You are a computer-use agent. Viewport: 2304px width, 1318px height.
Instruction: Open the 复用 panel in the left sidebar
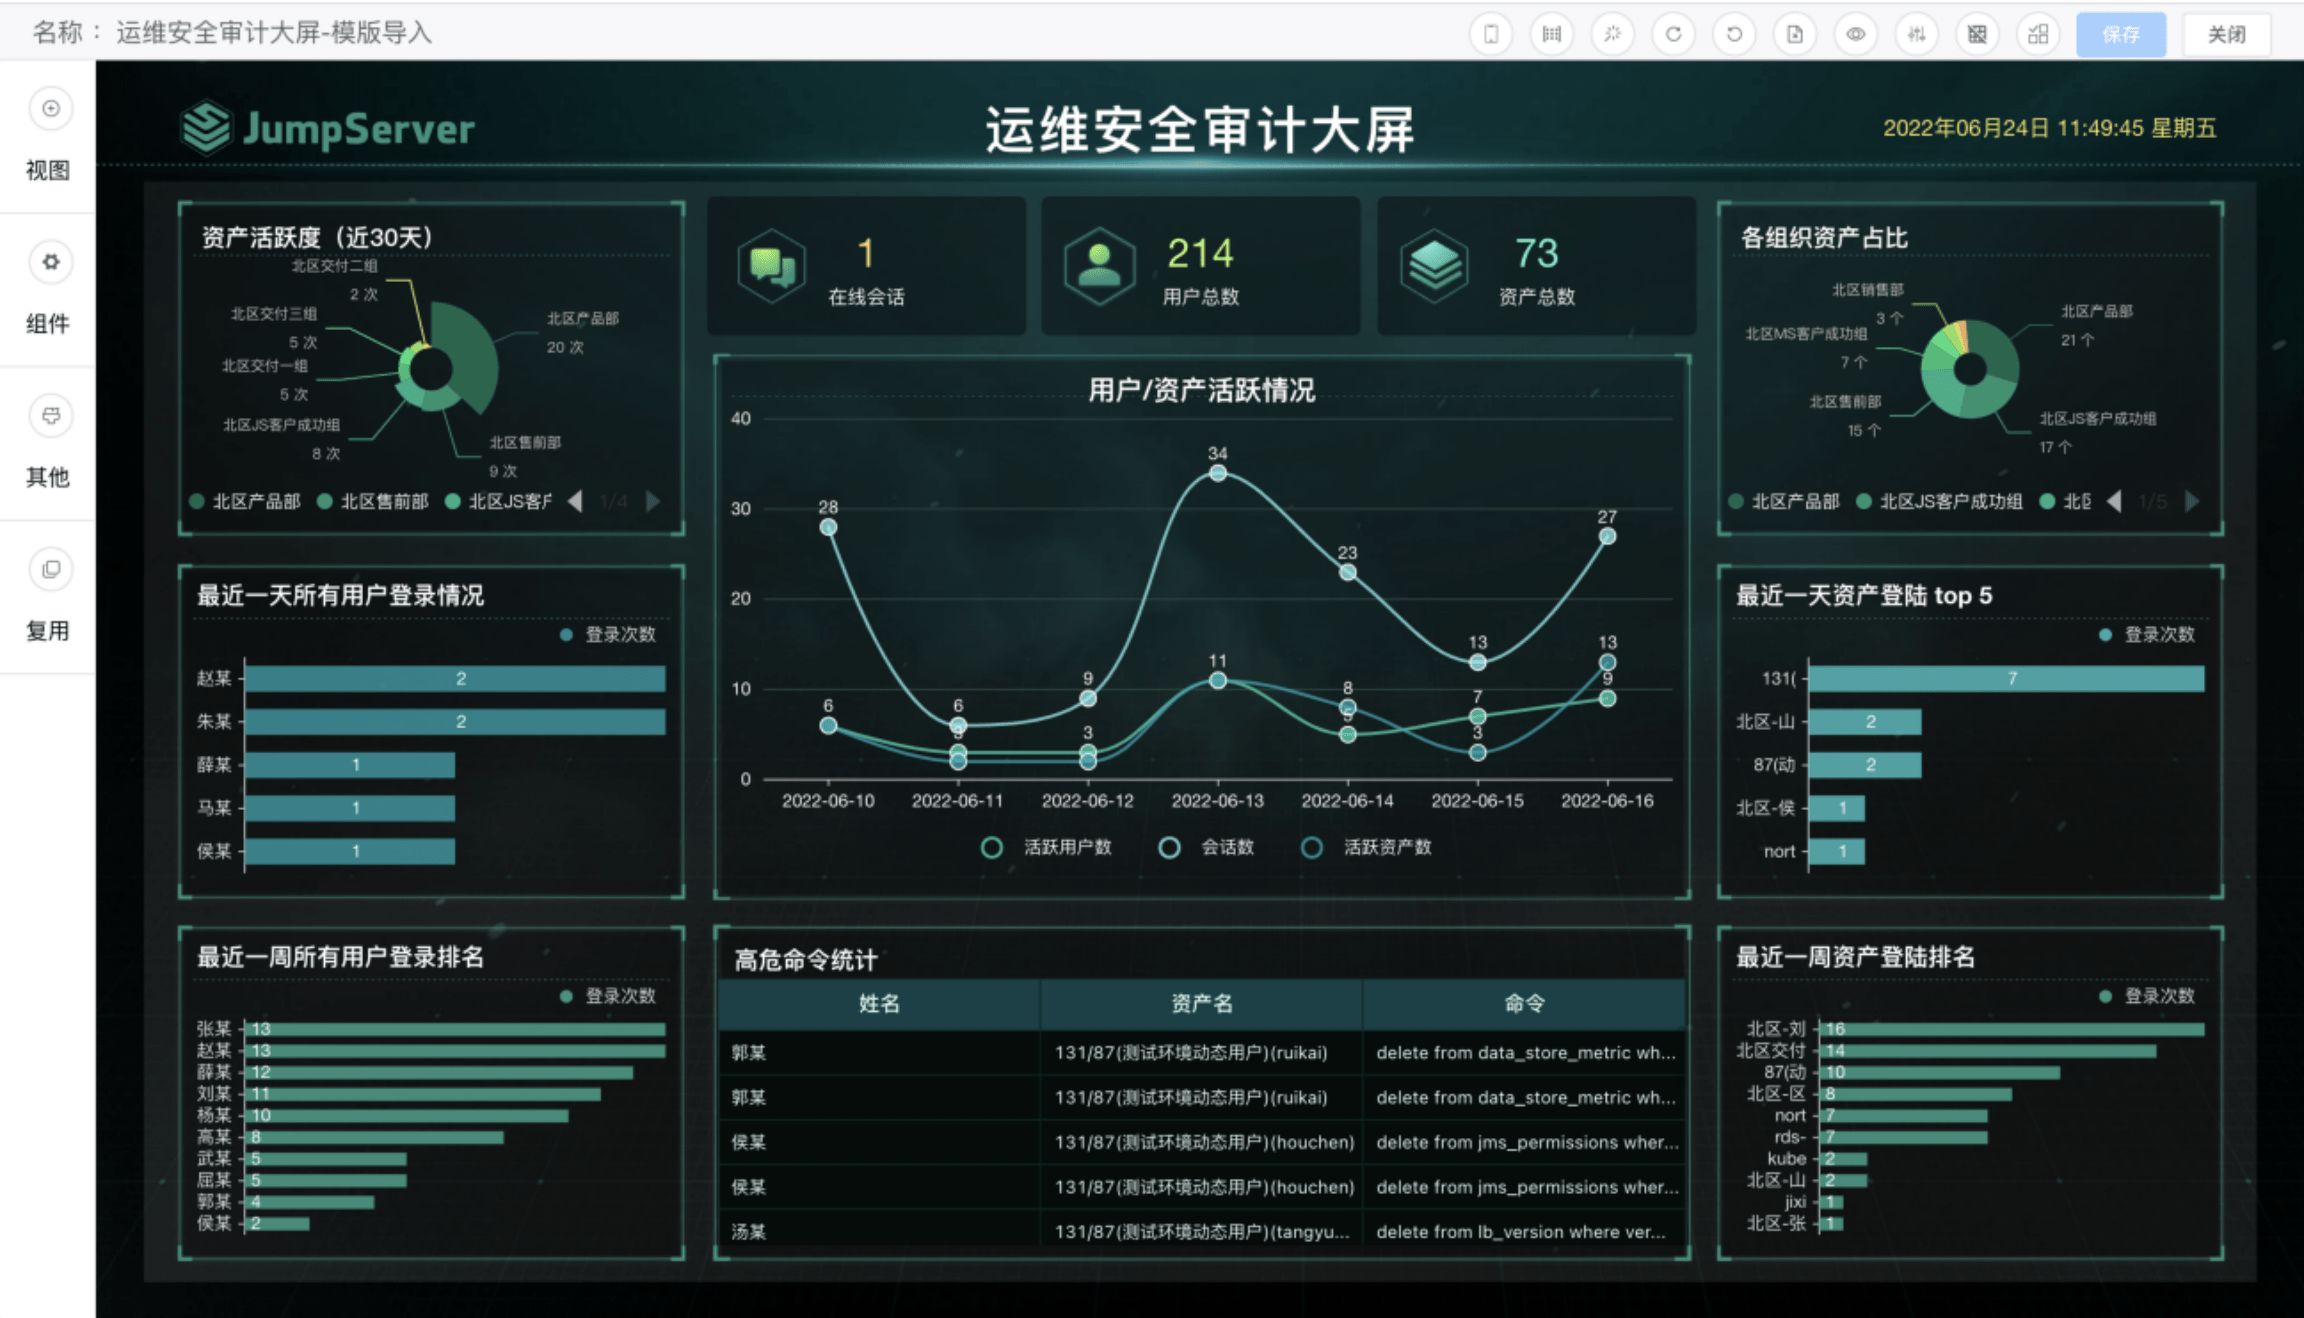pyautogui.click(x=48, y=598)
